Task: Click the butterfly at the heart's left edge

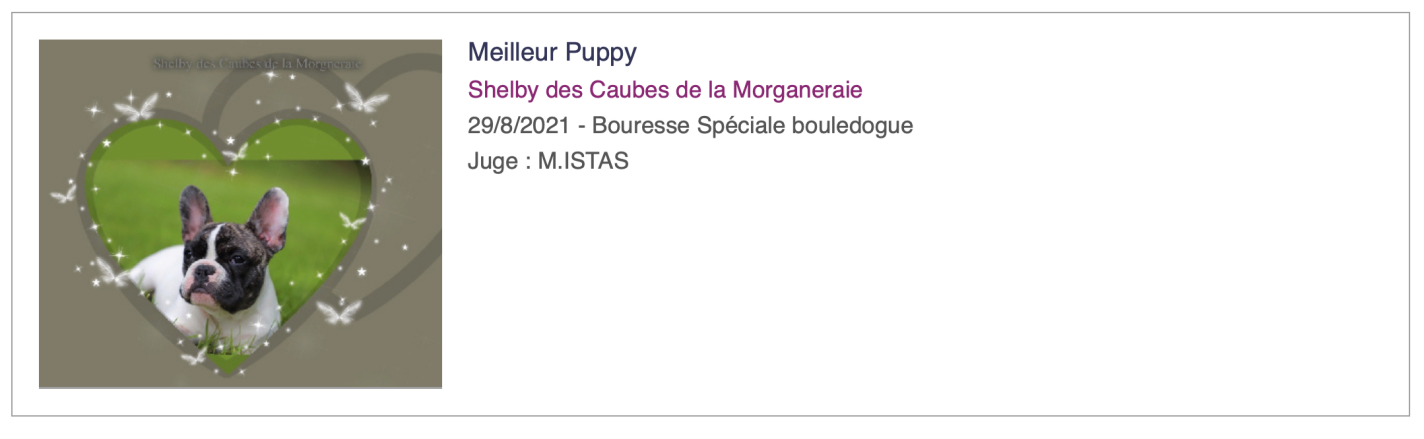Action: tap(64, 192)
